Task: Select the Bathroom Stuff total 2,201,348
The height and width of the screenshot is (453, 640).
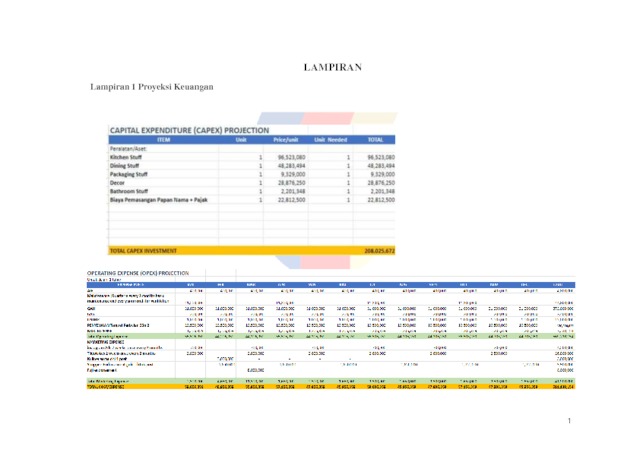Action: (382, 191)
